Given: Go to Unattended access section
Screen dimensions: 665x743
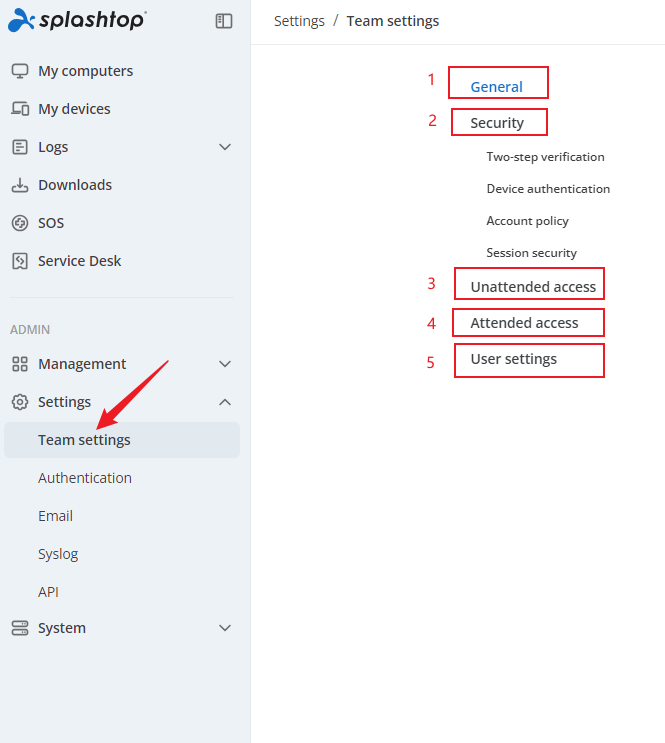Looking at the screenshot, I should (533, 287).
